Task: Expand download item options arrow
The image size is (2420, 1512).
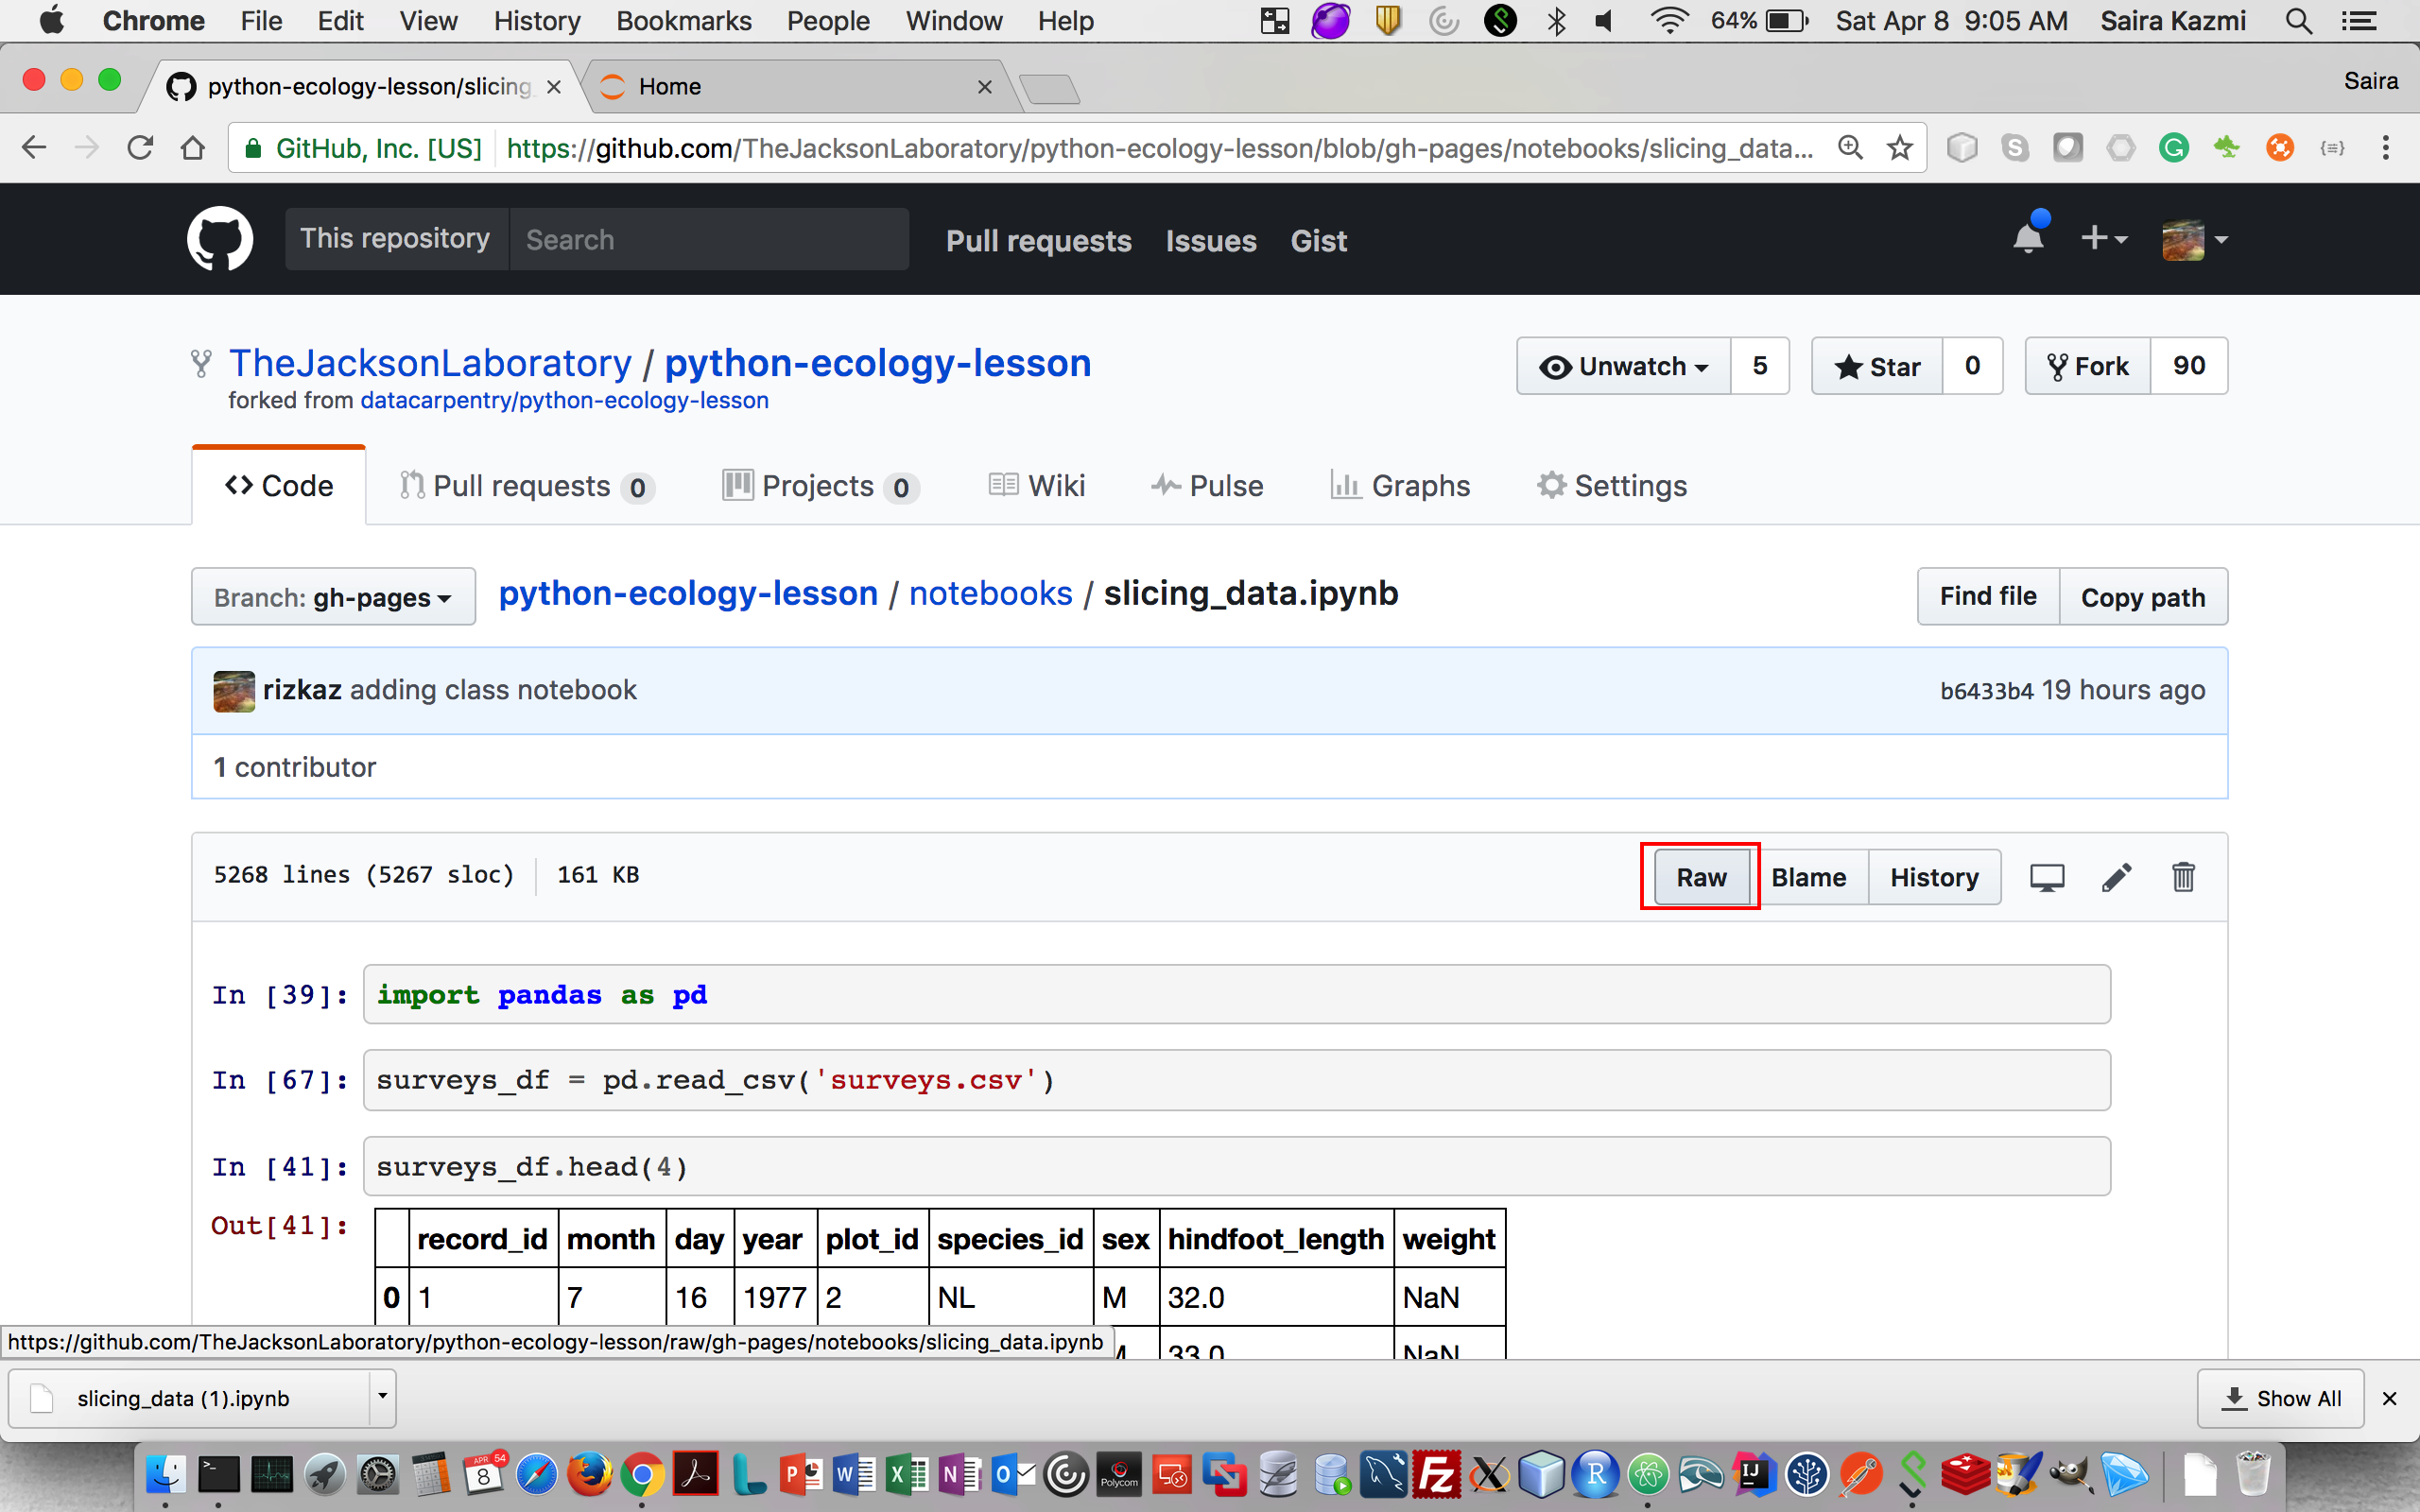Action: tap(382, 1397)
